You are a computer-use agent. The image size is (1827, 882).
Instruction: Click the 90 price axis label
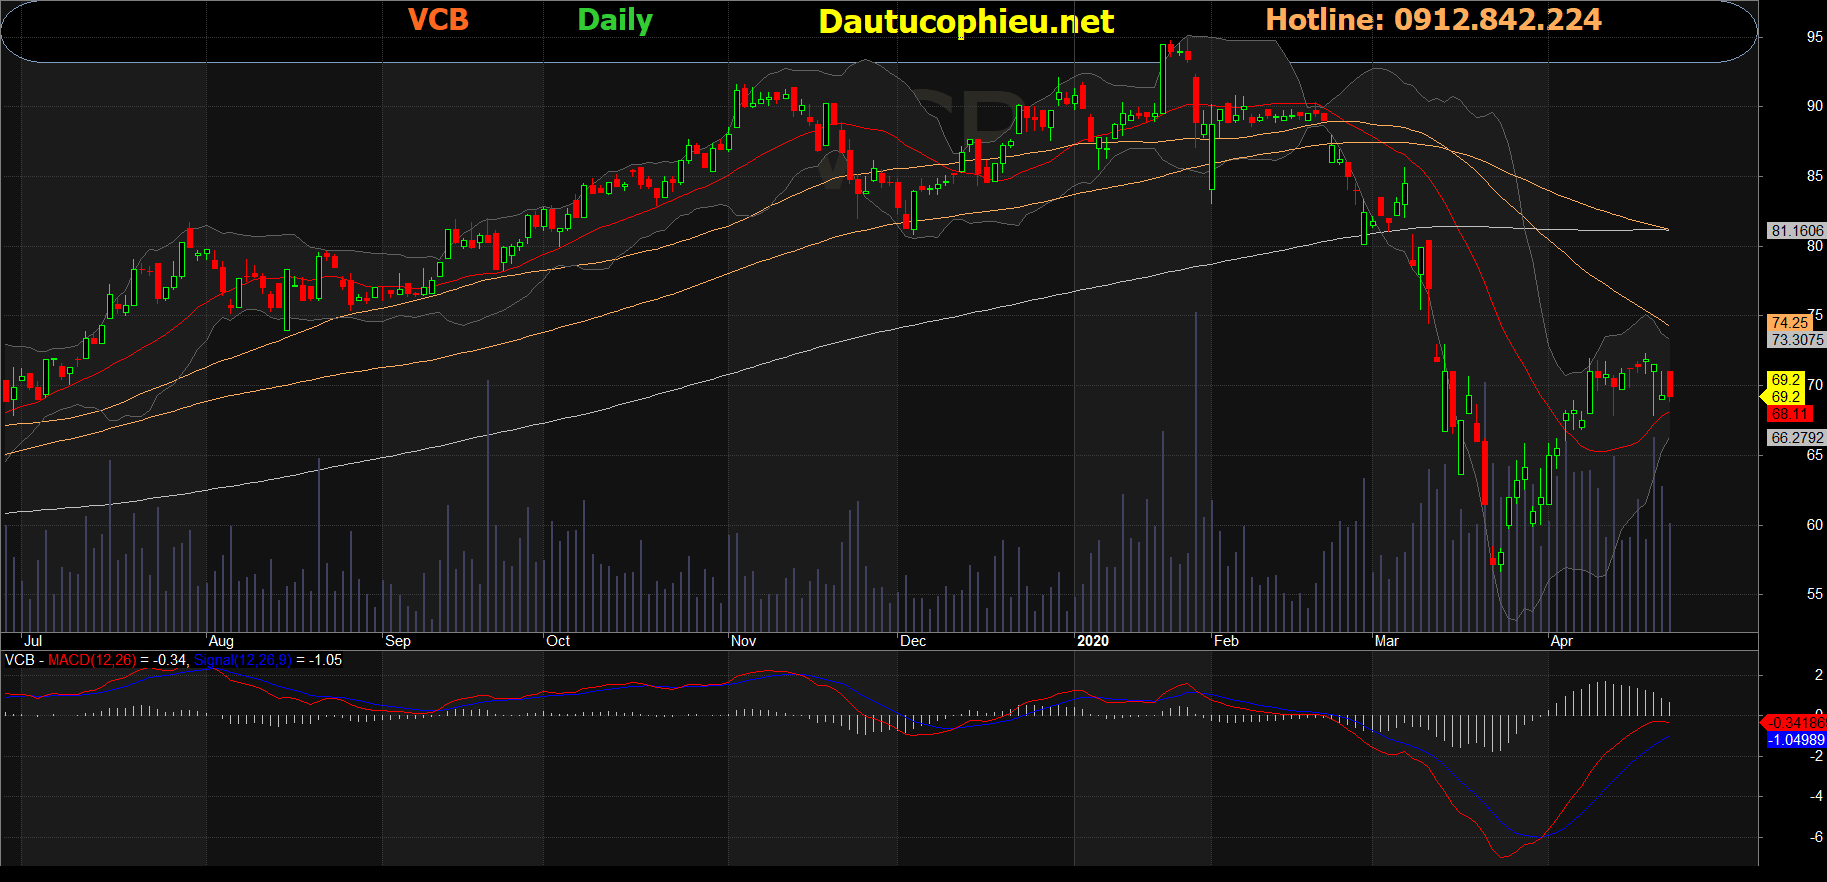click(x=1814, y=106)
